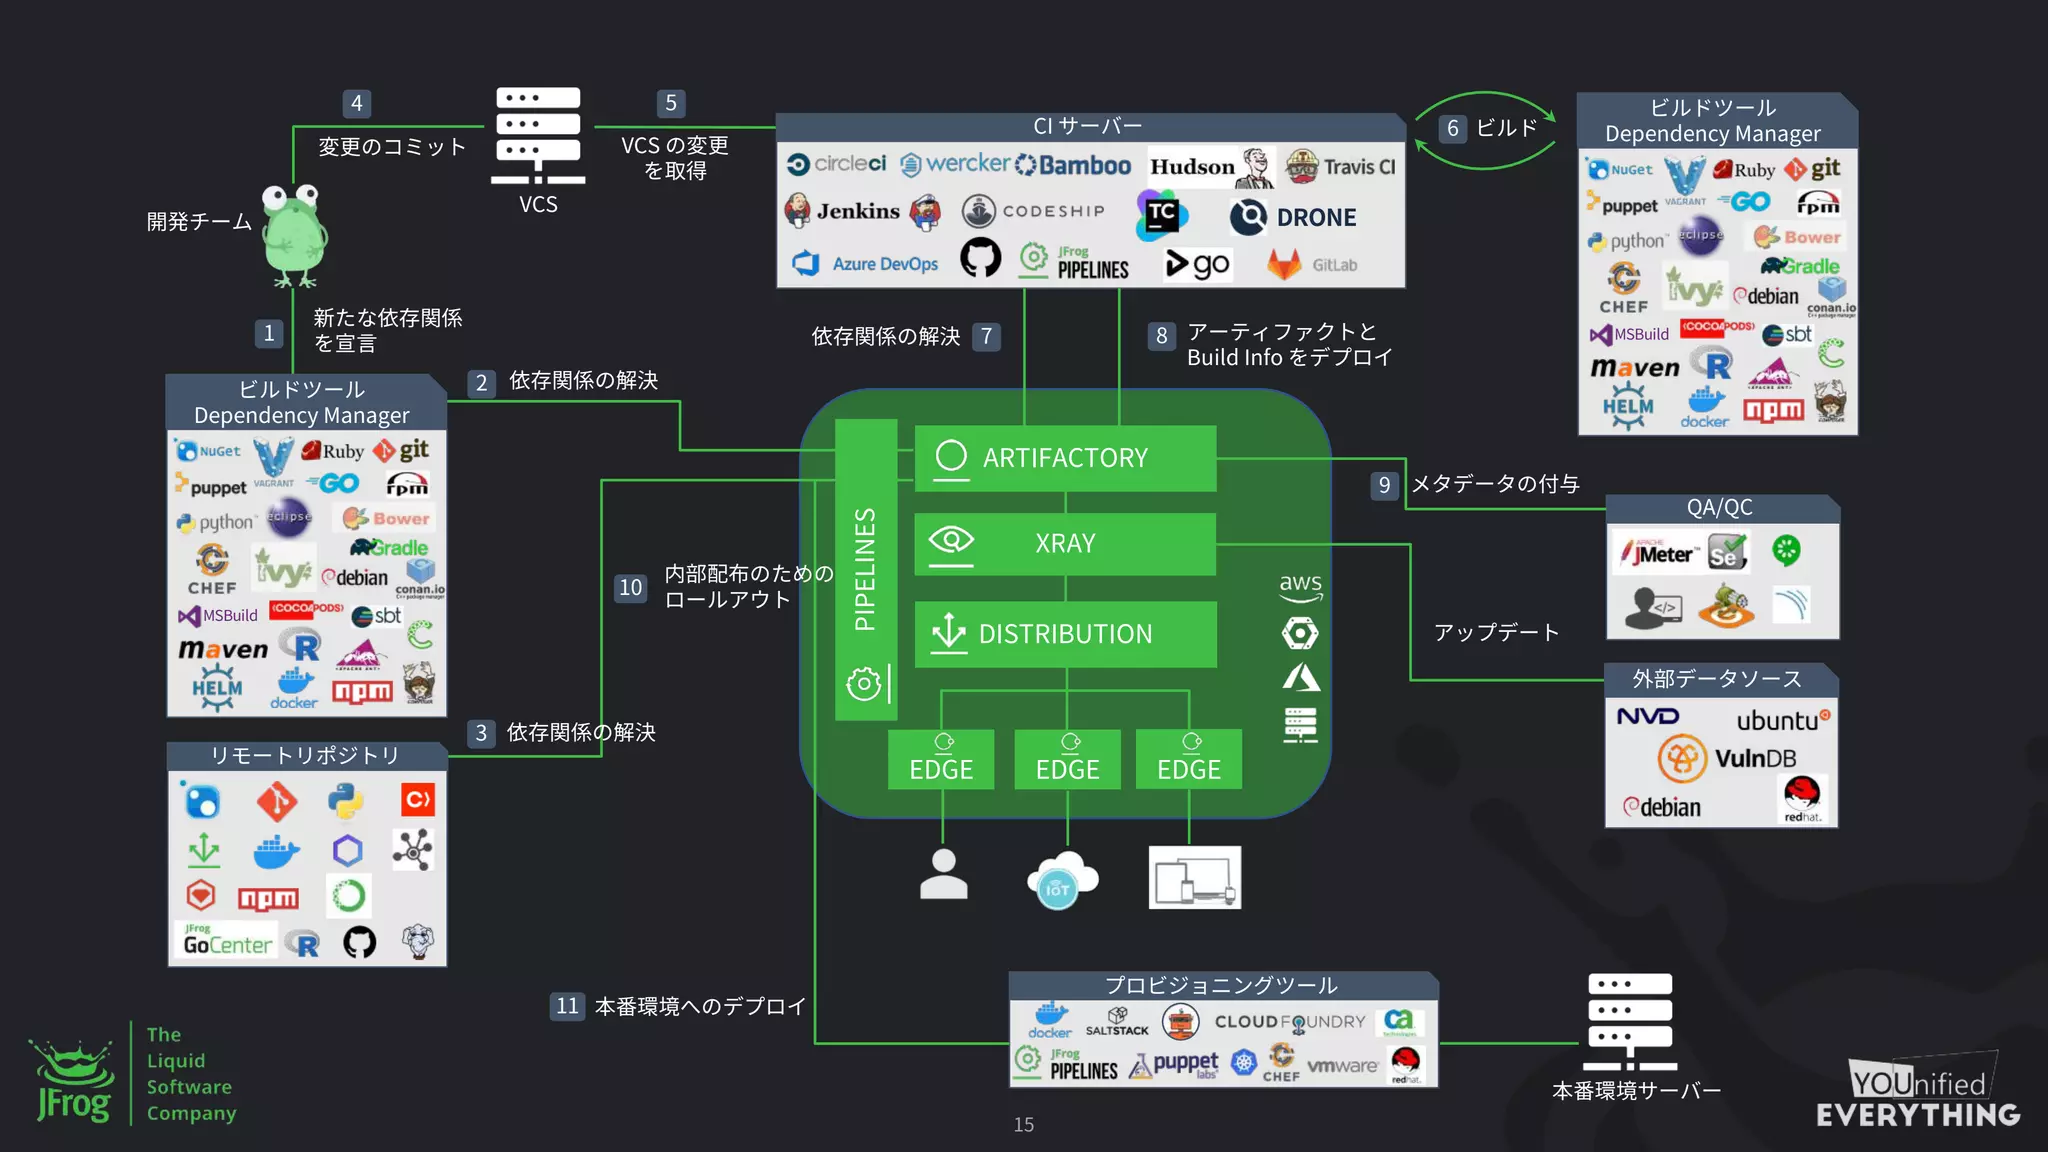Select Gradle logo in left Dependency Manager panel
Screen dimensions: 2048x1152
[389, 547]
